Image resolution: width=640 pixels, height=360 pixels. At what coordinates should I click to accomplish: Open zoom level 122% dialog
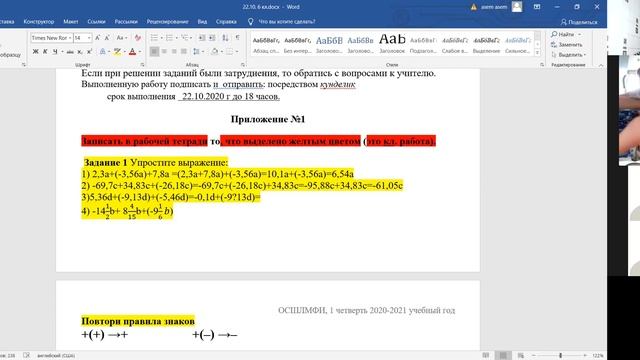(x=598, y=356)
